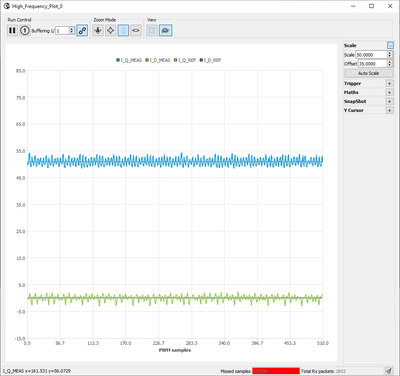The width and height of the screenshot is (400, 376).
Task: Expand the SnapShot section
Action: coord(389,101)
